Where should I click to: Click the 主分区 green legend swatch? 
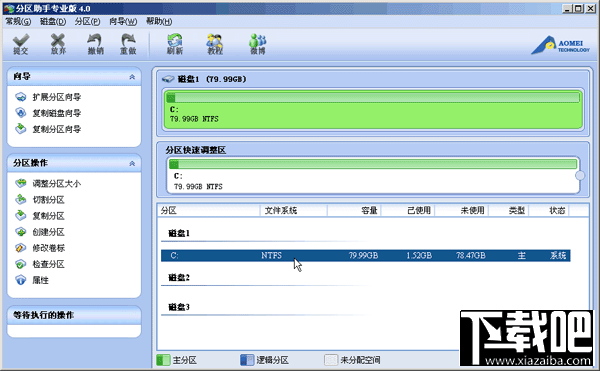(x=163, y=360)
